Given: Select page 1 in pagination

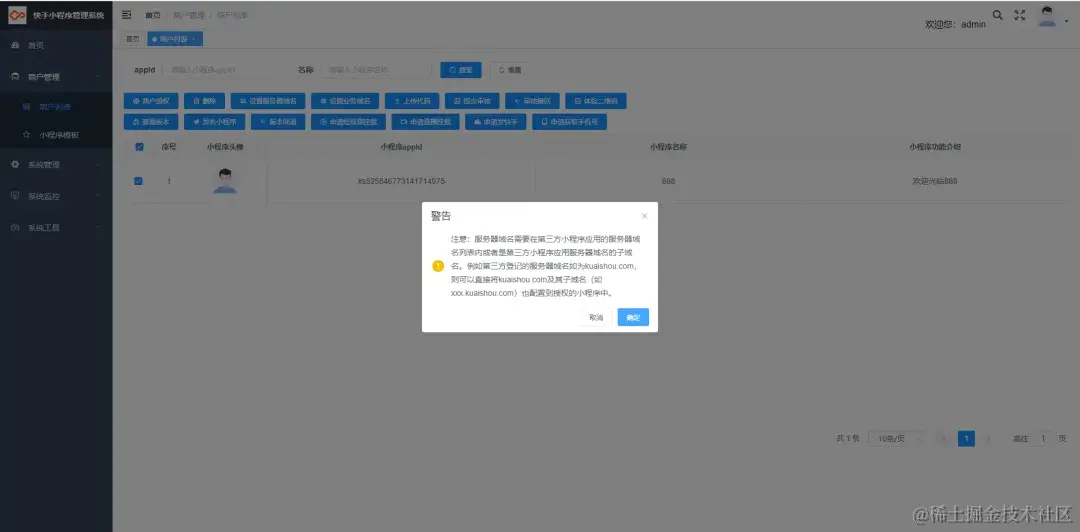Looking at the screenshot, I should click(x=966, y=438).
